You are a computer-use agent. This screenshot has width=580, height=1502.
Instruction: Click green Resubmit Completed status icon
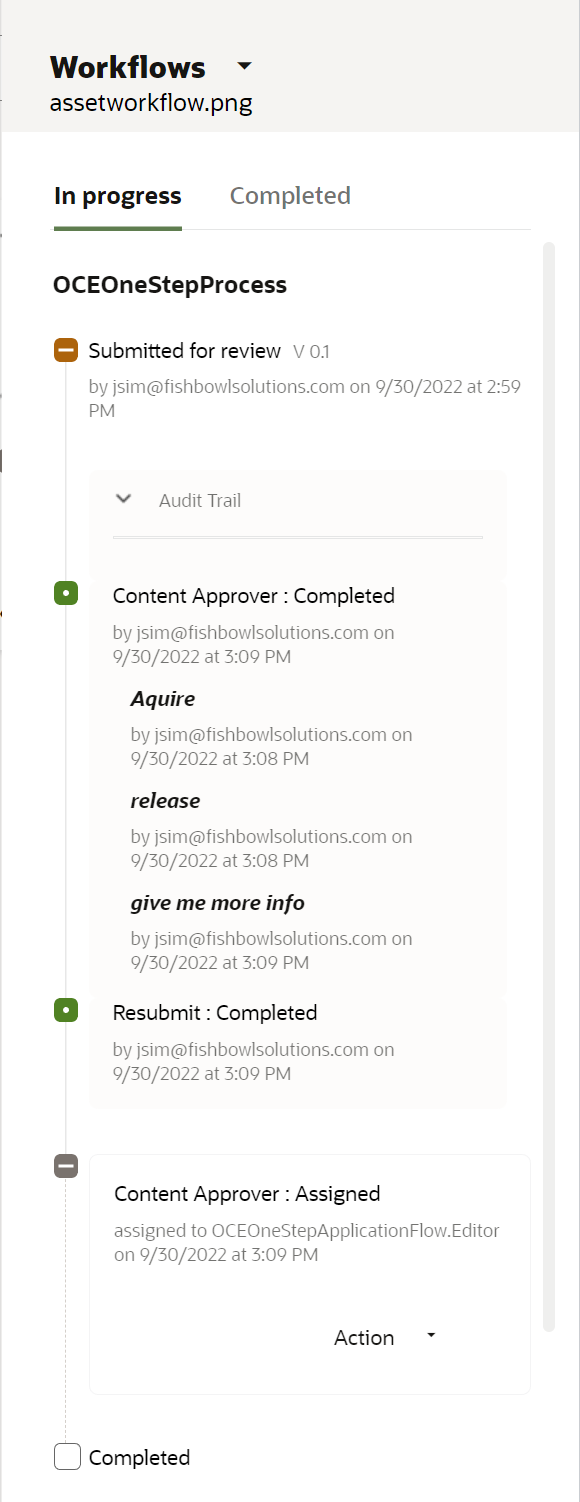click(x=66, y=1011)
